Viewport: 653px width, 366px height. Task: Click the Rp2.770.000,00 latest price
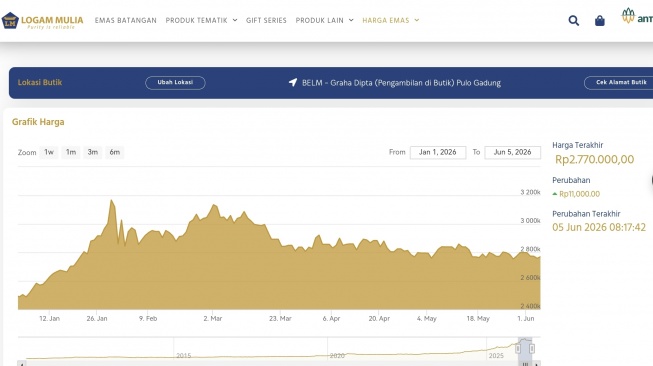point(594,159)
